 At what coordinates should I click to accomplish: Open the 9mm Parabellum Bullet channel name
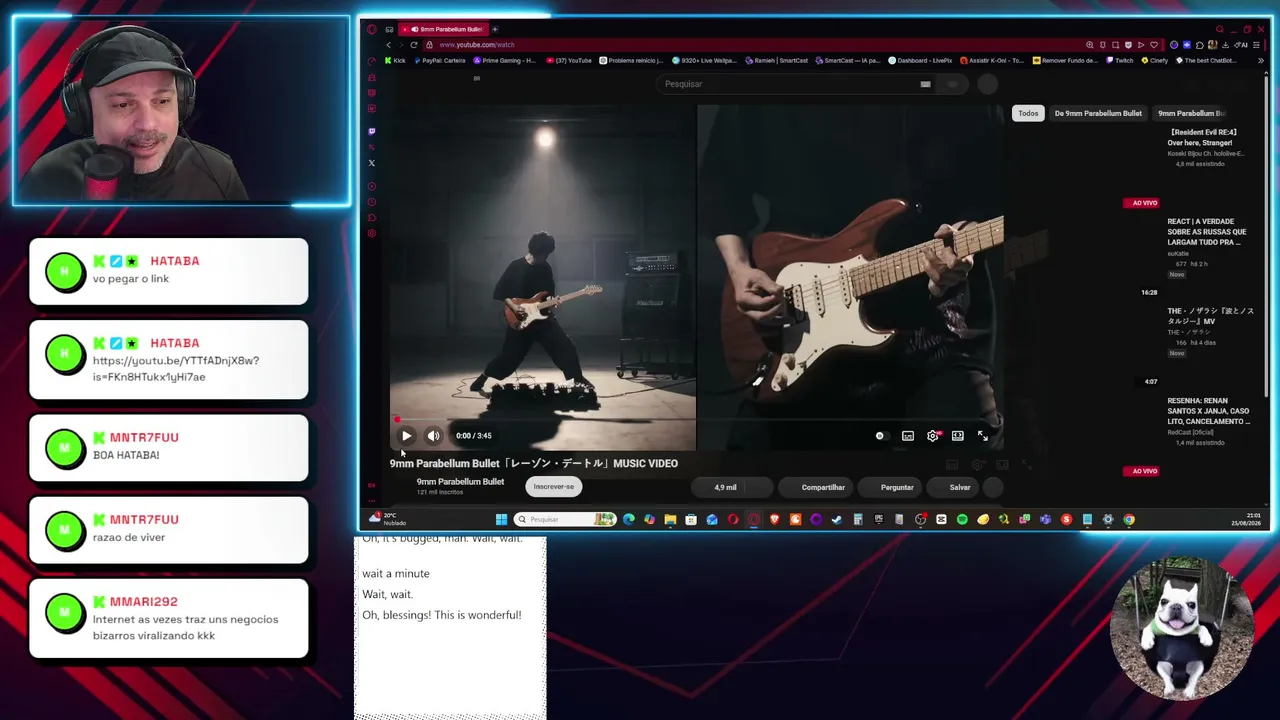point(460,482)
